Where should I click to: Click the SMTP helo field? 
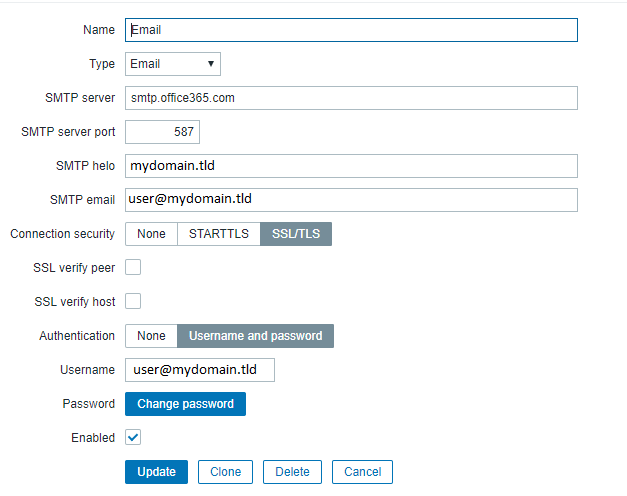click(x=351, y=166)
